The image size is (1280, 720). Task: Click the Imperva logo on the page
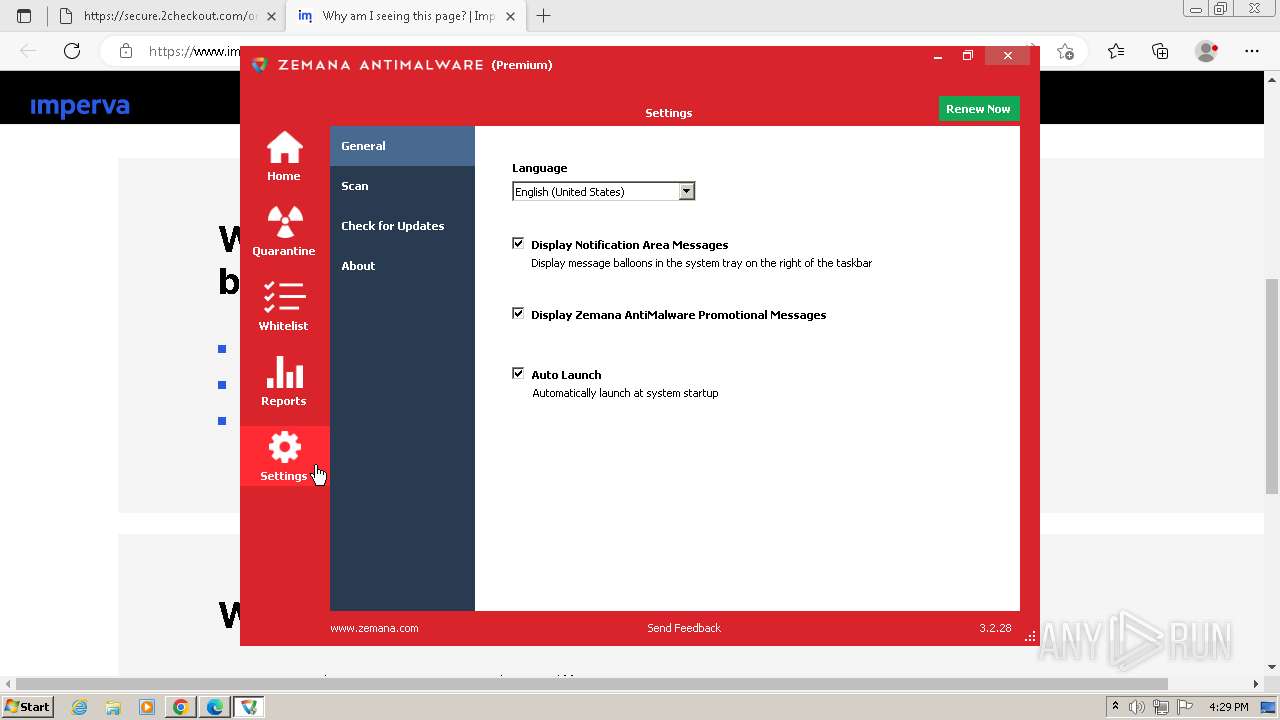[80, 106]
